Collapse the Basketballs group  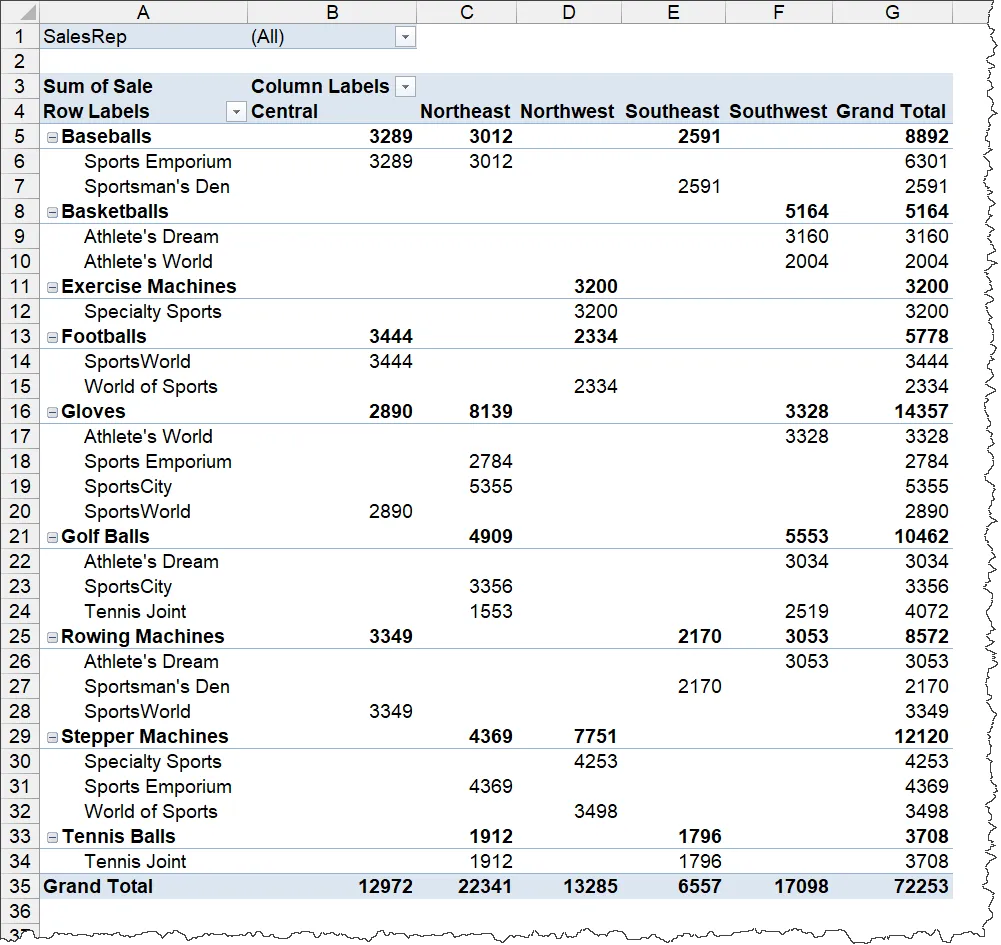[52, 212]
